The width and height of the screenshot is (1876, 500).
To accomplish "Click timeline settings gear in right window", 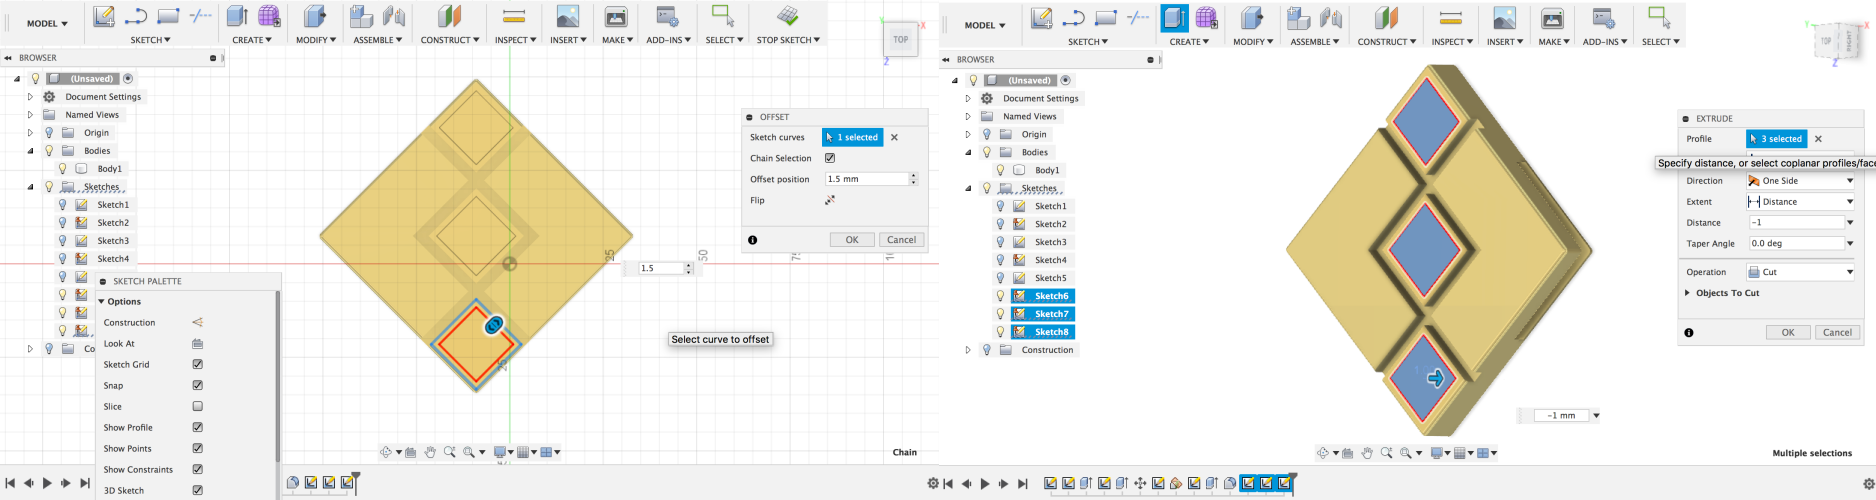I will click(x=1869, y=483).
